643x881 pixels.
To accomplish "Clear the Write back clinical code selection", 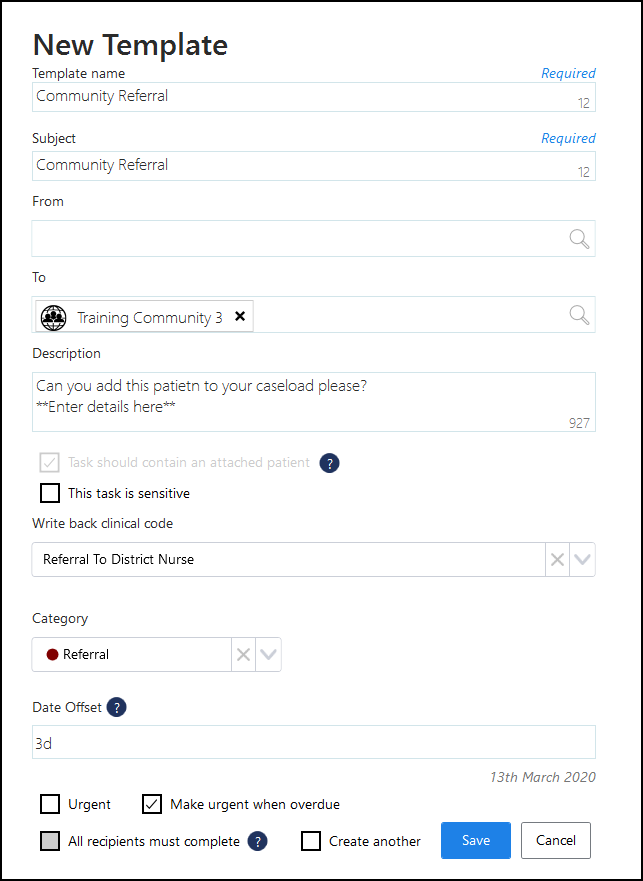I will [x=557, y=560].
